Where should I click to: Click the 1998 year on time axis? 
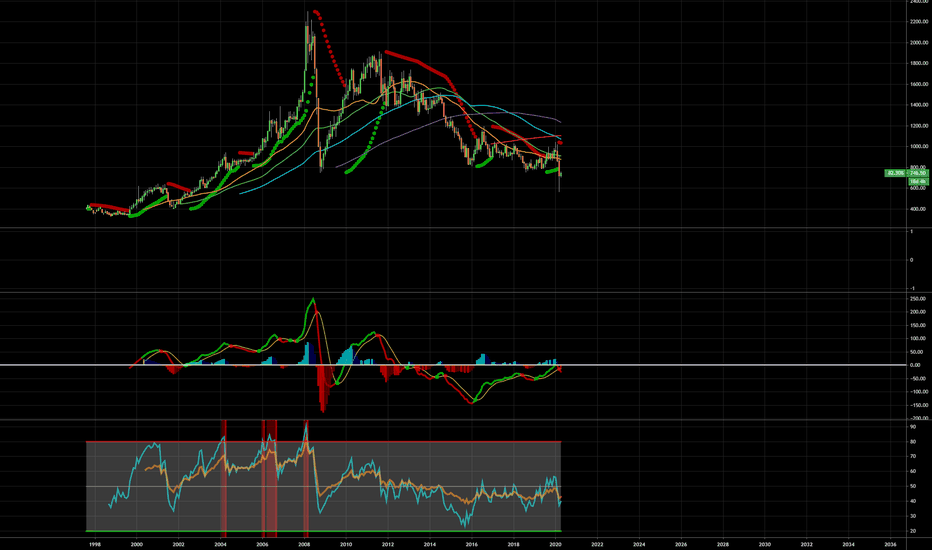[x=95, y=544]
